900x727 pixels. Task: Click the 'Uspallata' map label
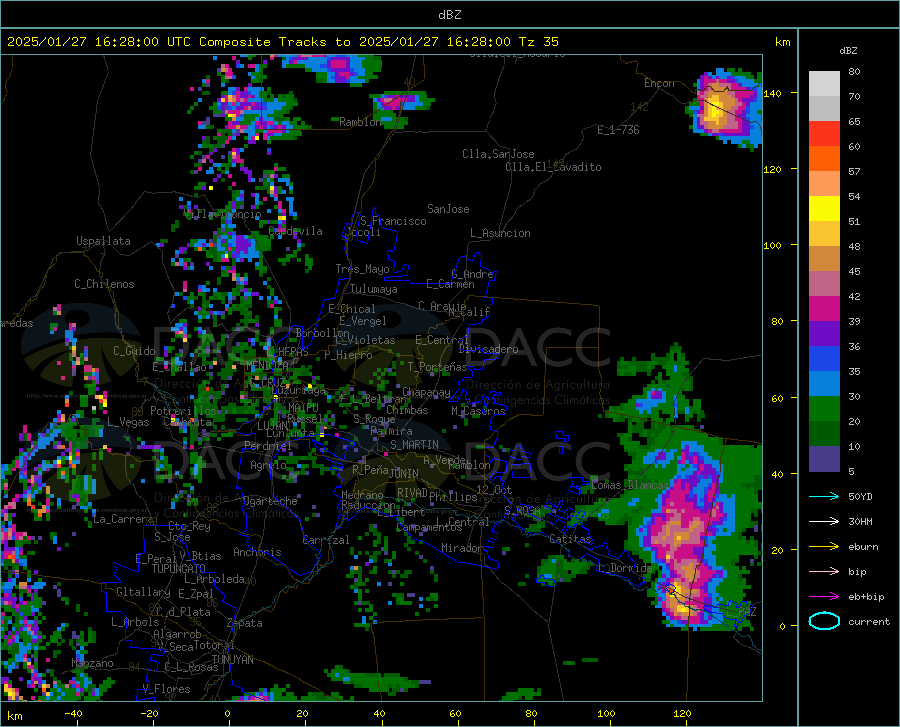[x=103, y=242]
